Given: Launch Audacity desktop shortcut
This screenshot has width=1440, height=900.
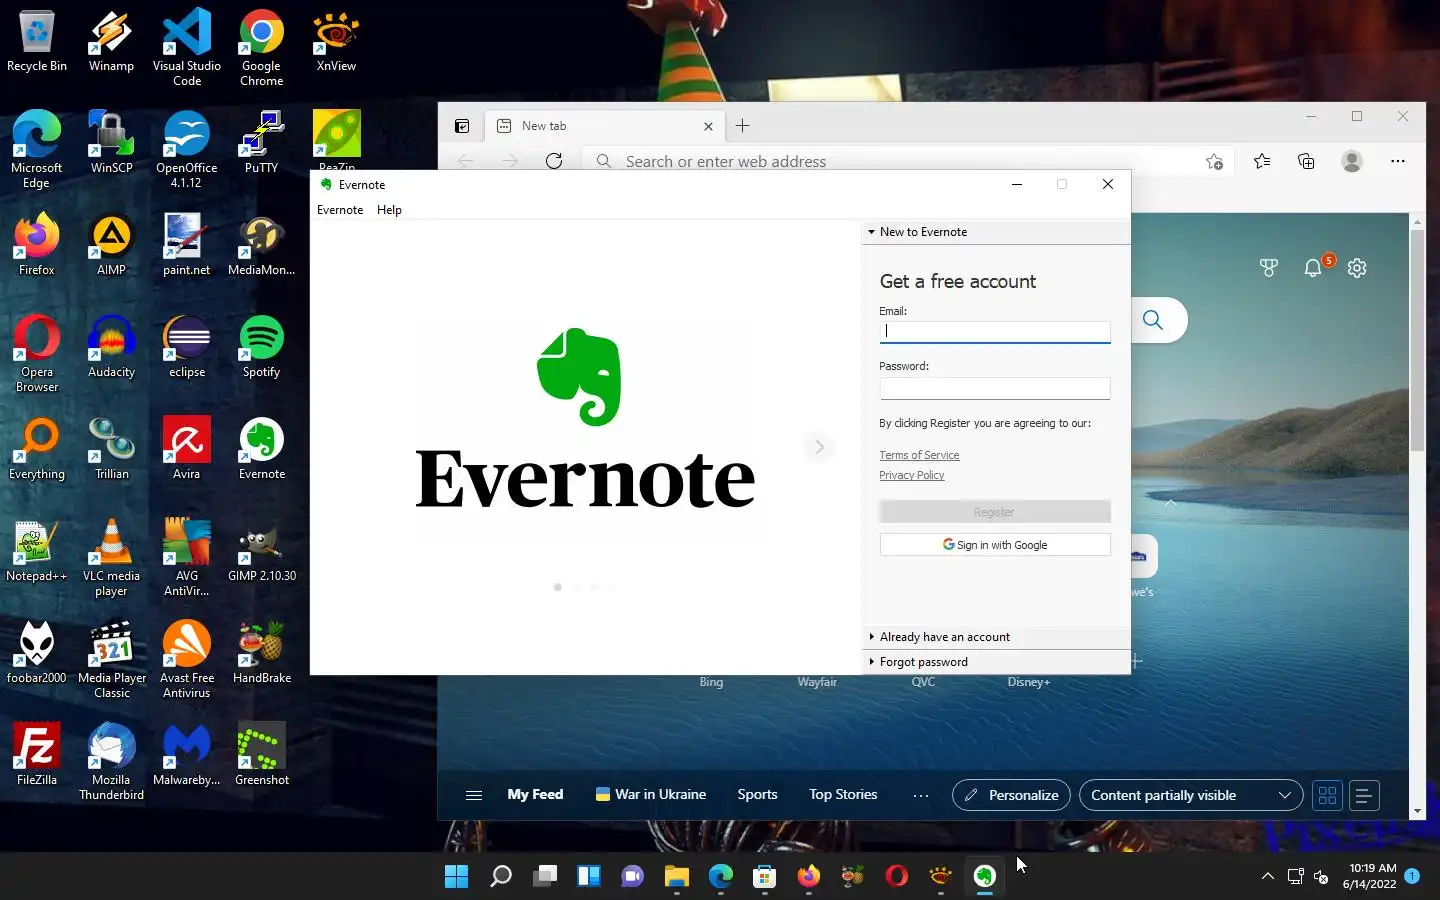Looking at the screenshot, I should point(111,347).
